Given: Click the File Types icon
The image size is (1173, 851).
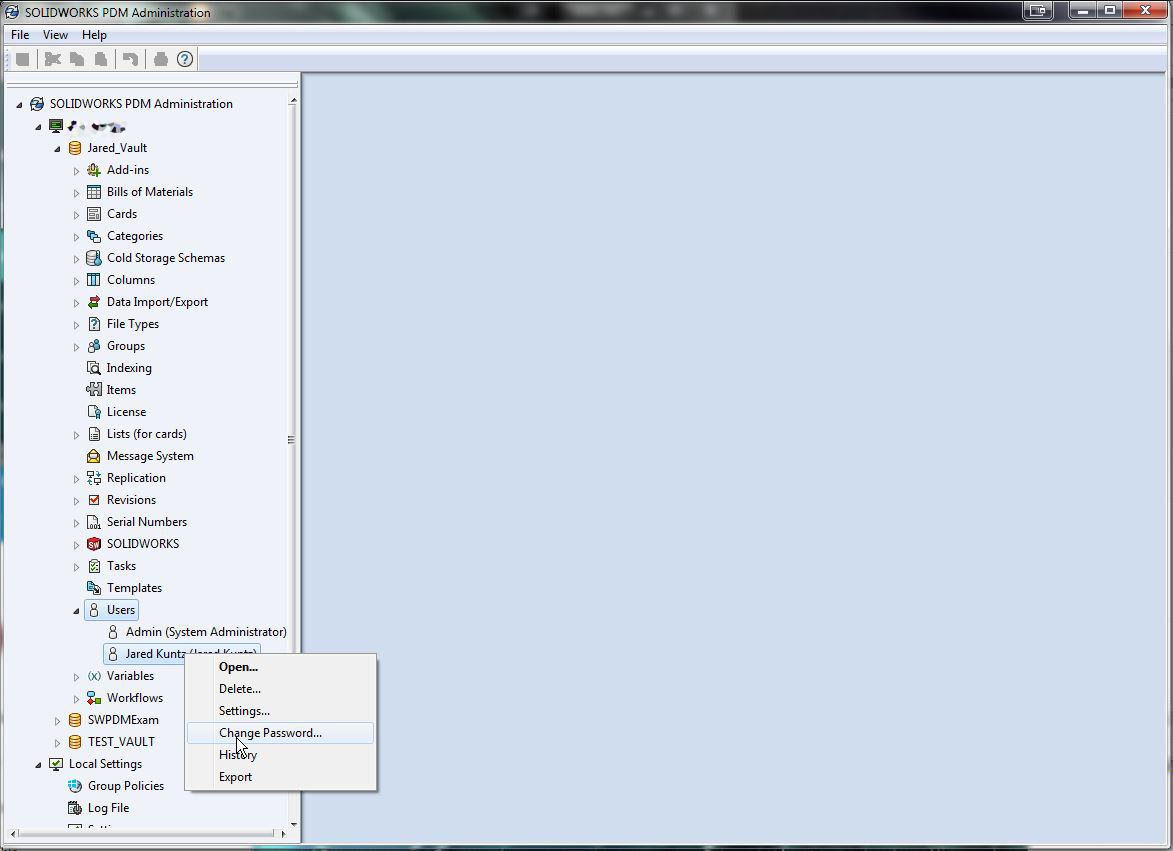Looking at the screenshot, I should click(94, 324).
